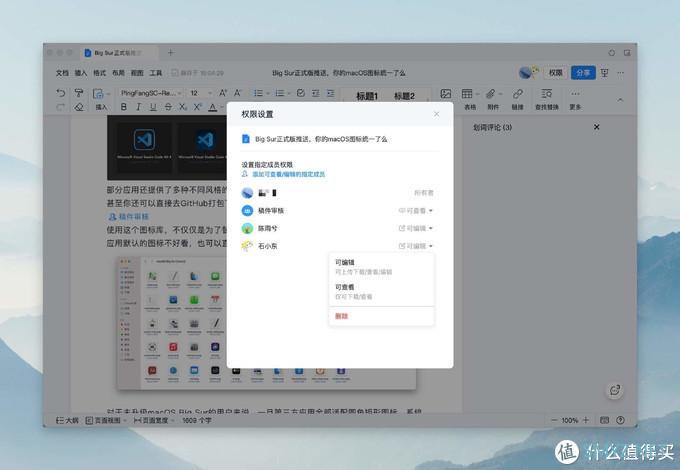The height and width of the screenshot is (470, 680).
Task: Choose 可编辑 in the permission menu
Action: point(382,267)
